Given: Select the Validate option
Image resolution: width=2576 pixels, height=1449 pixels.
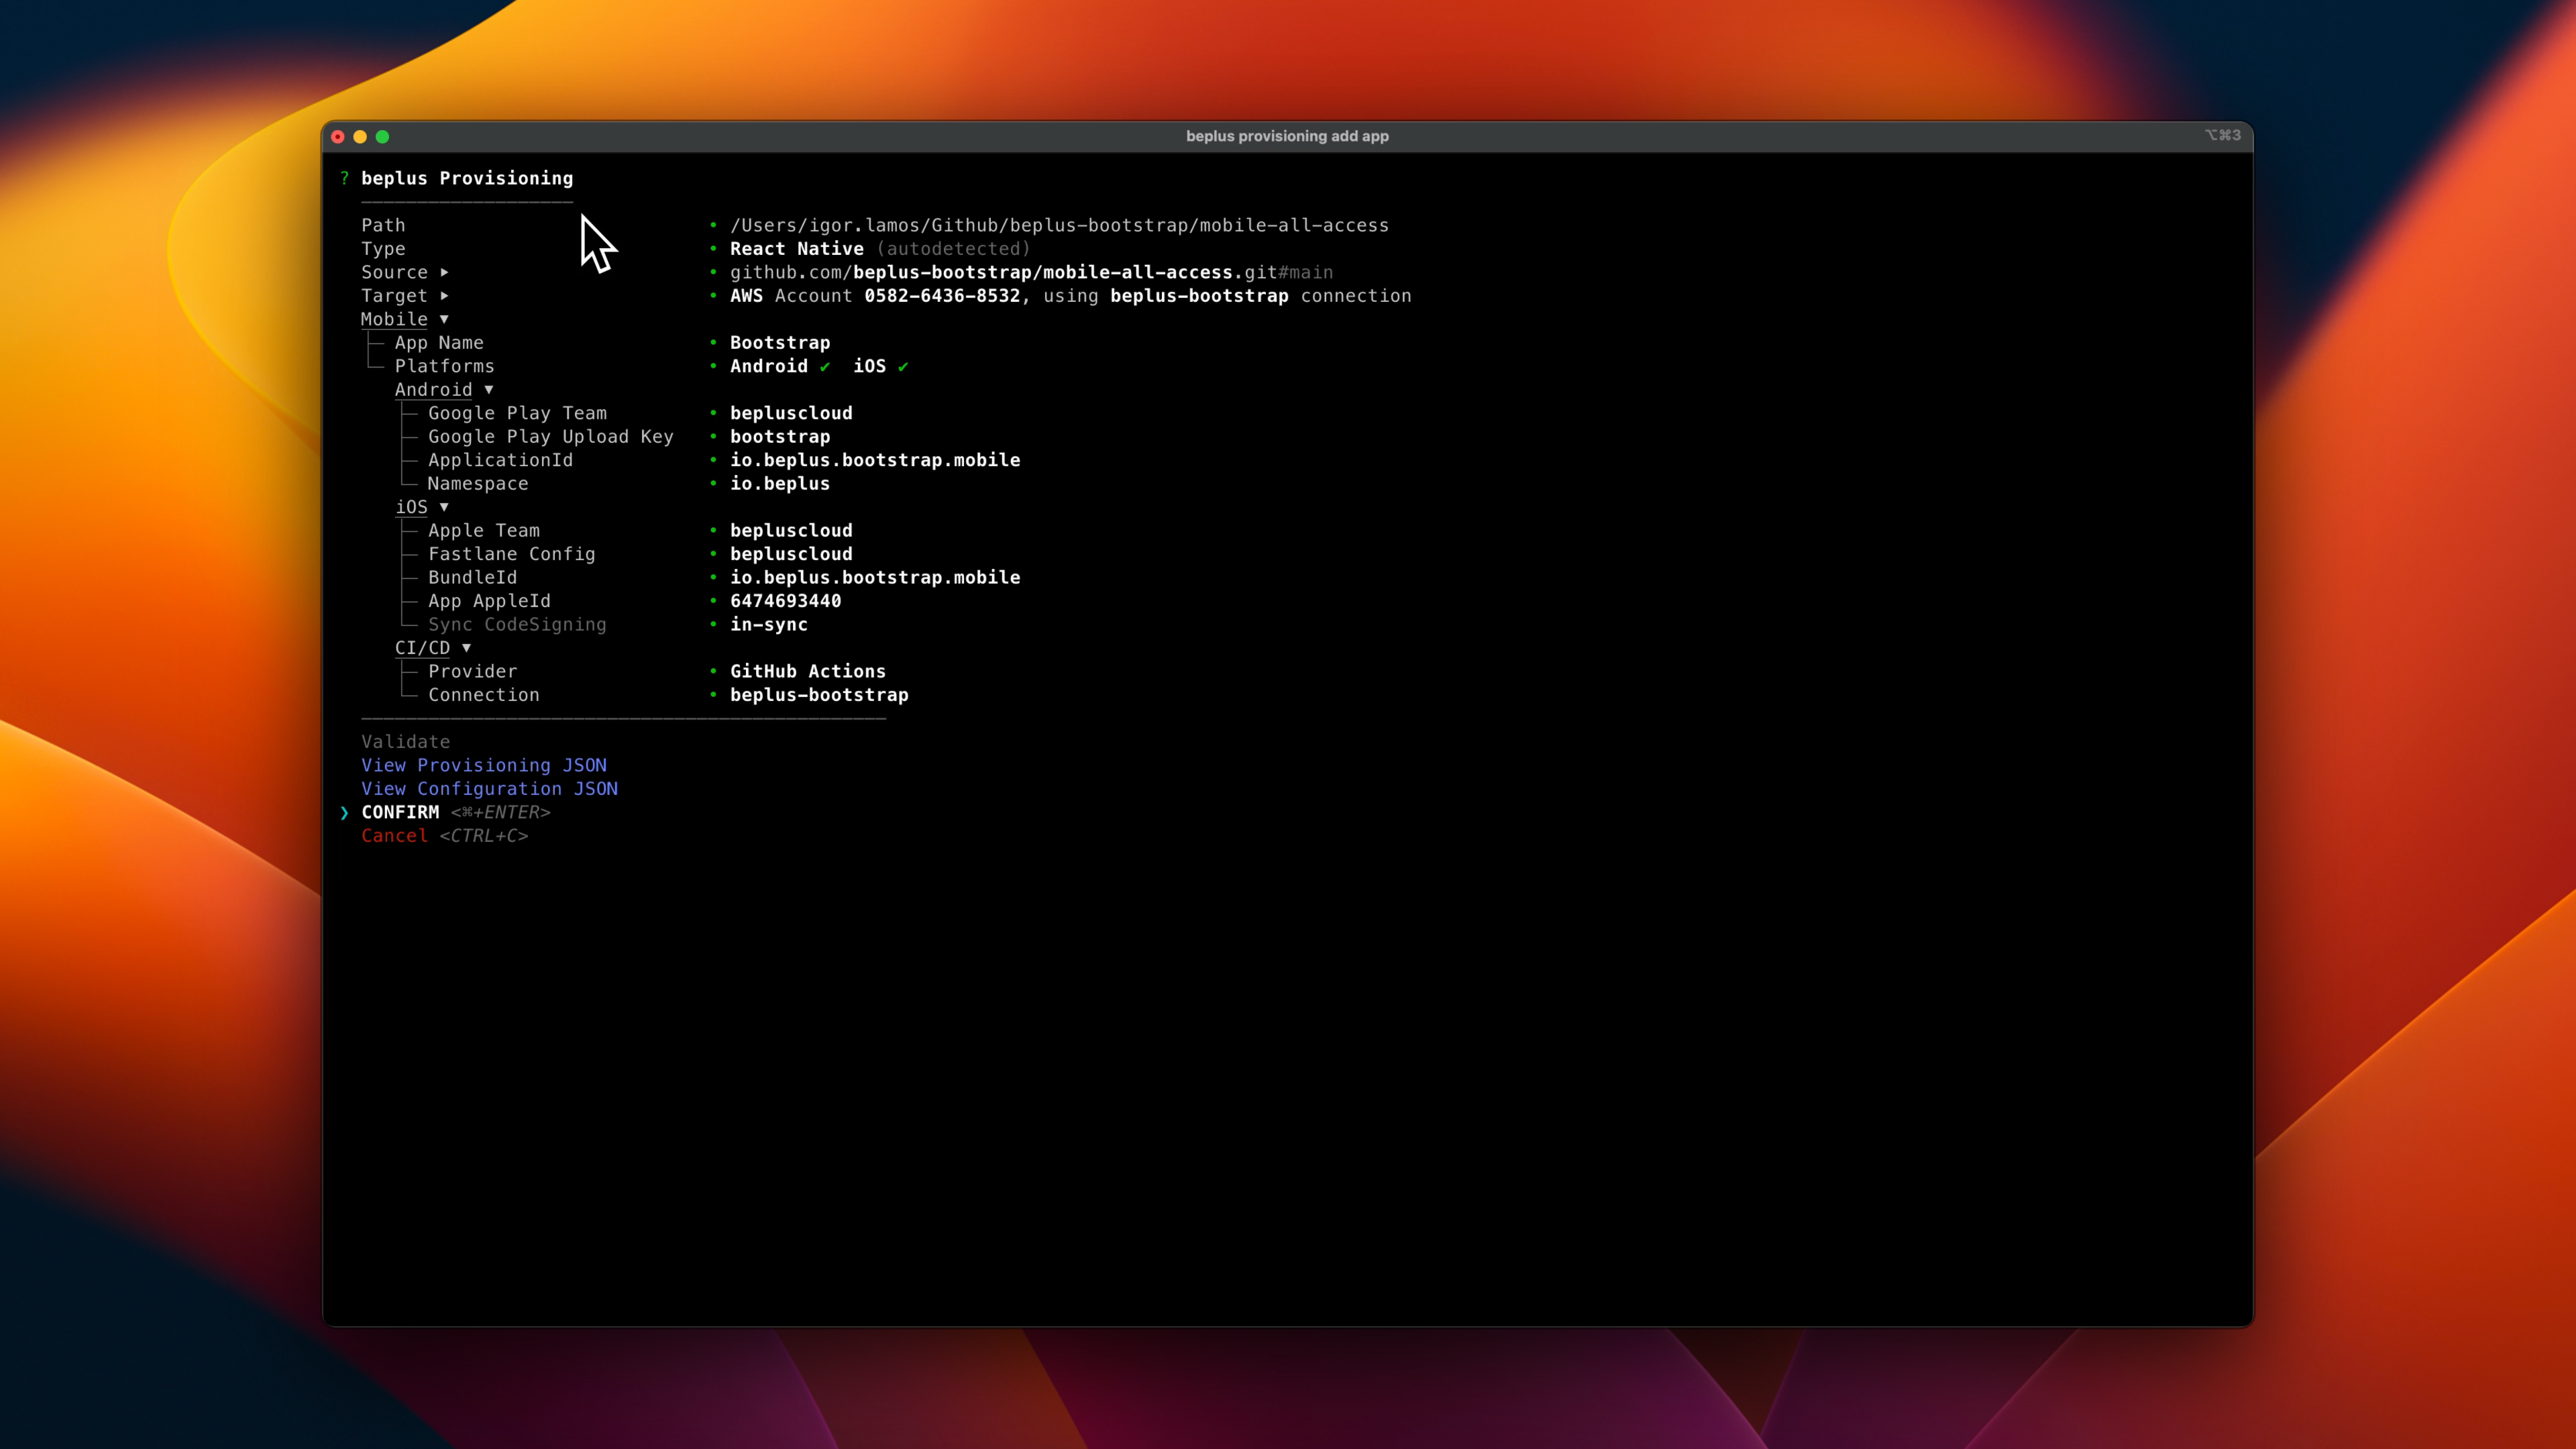Looking at the screenshot, I should [405, 742].
